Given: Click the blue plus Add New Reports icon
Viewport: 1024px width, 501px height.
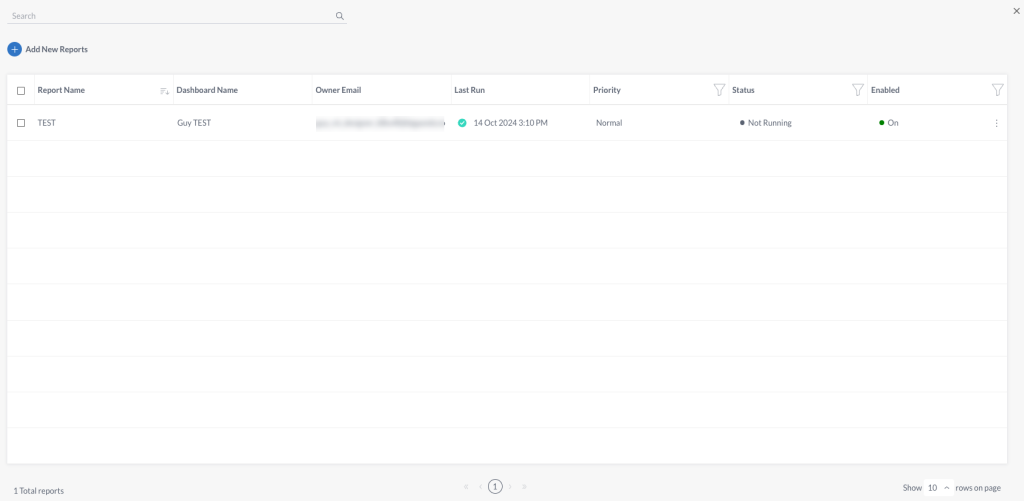Looking at the screenshot, I should point(14,49).
